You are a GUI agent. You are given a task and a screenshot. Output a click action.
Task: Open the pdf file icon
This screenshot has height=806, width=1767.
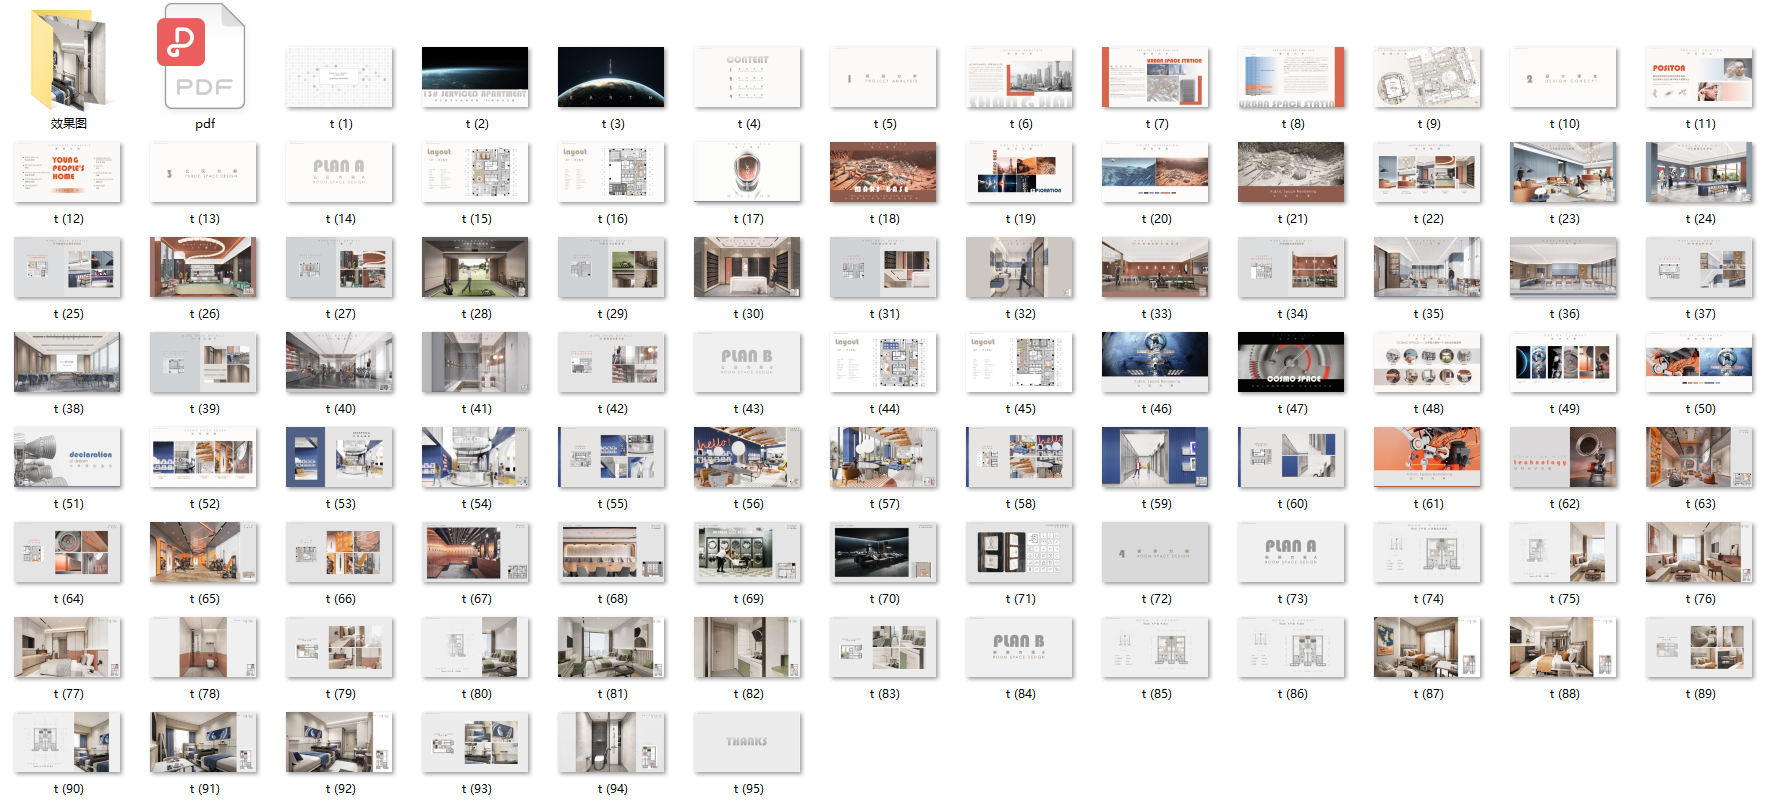point(204,60)
